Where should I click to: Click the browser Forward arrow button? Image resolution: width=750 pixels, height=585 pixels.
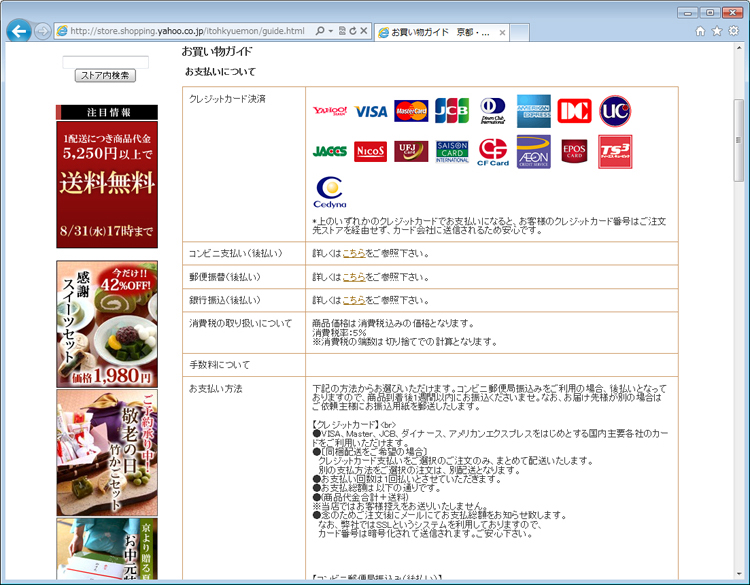(43, 32)
